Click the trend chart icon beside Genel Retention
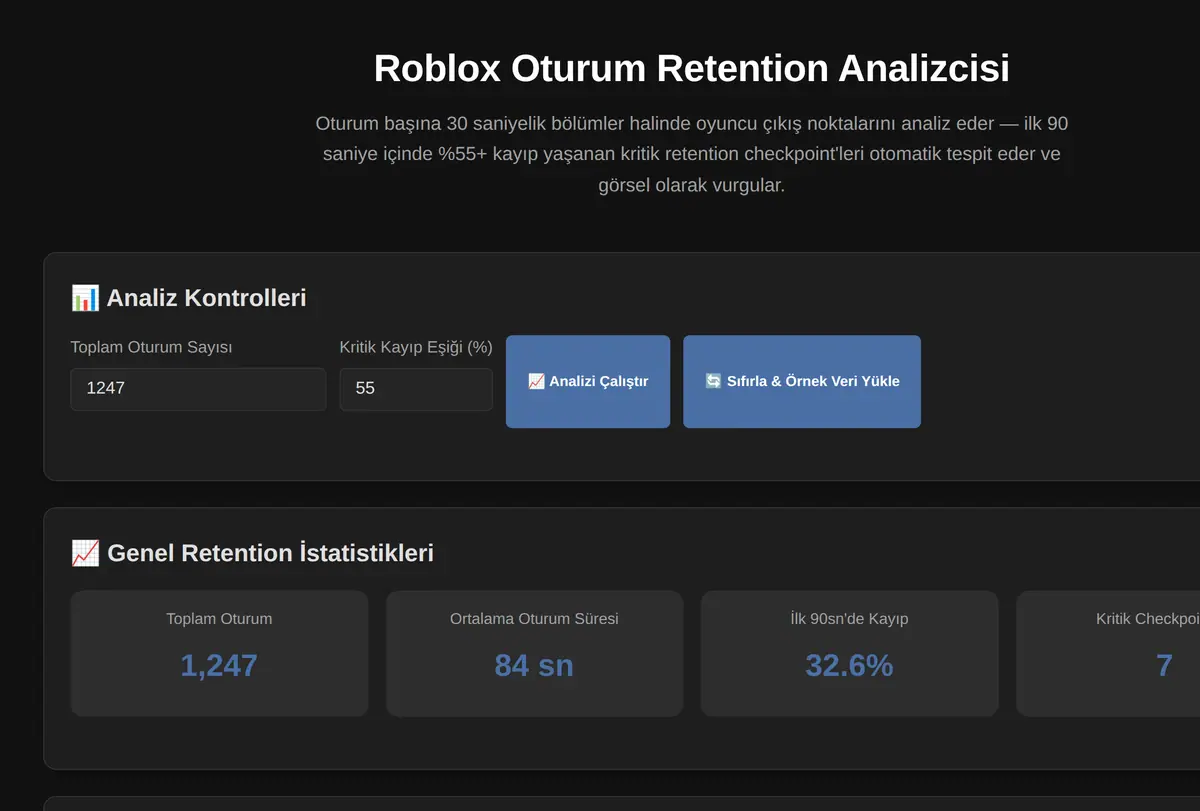The height and width of the screenshot is (811, 1200). pos(85,553)
